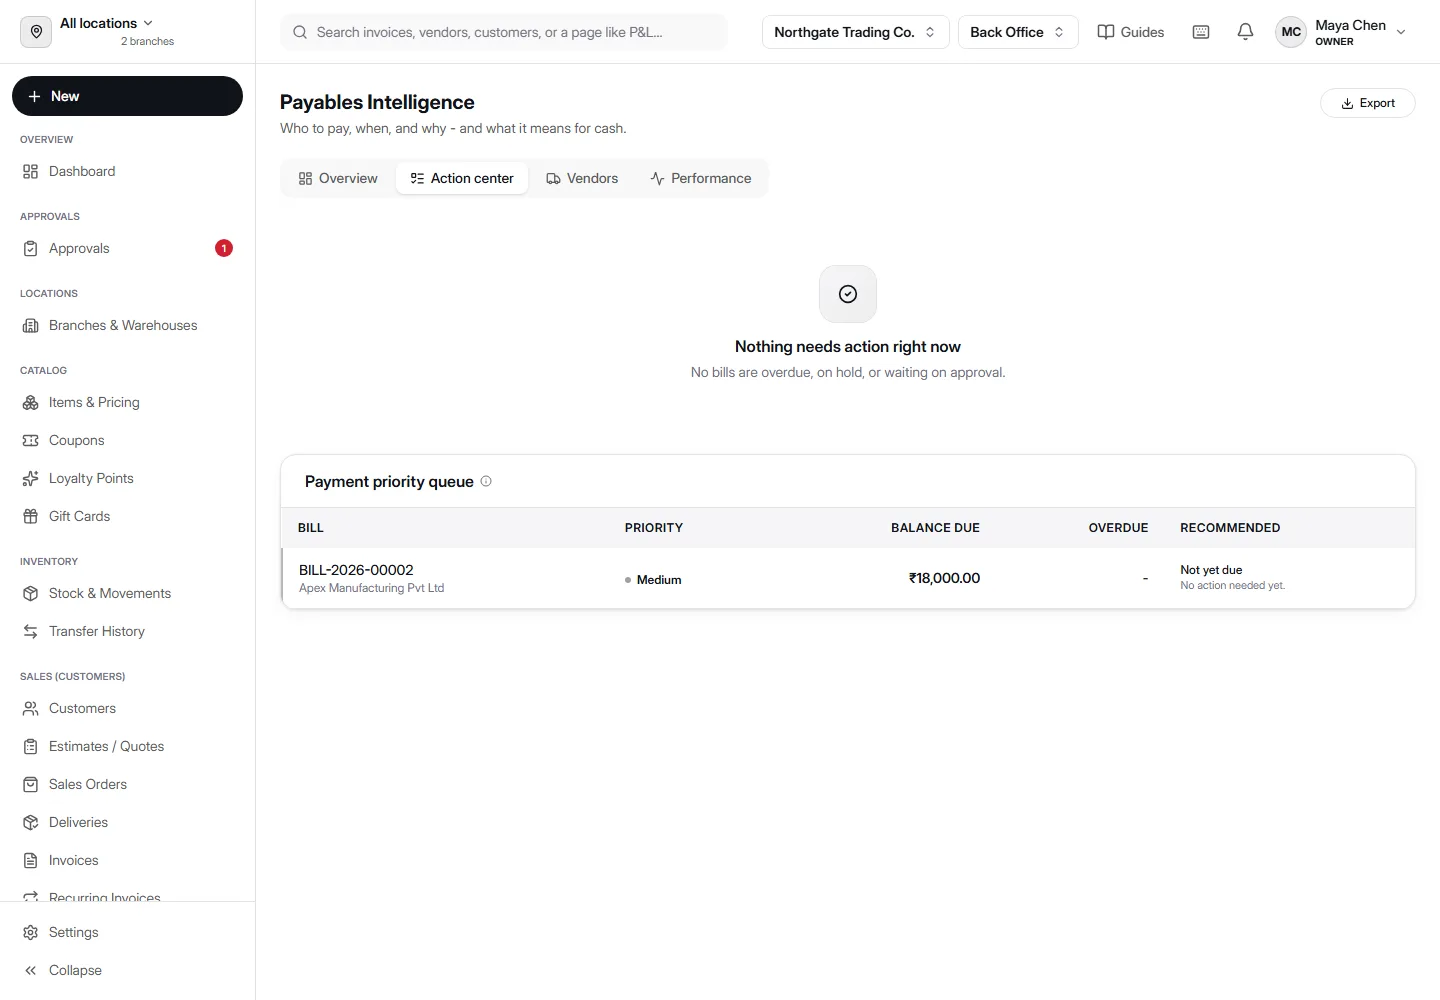Open Loyalty Points page
Image resolution: width=1440 pixels, height=1000 pixels.
127,478
